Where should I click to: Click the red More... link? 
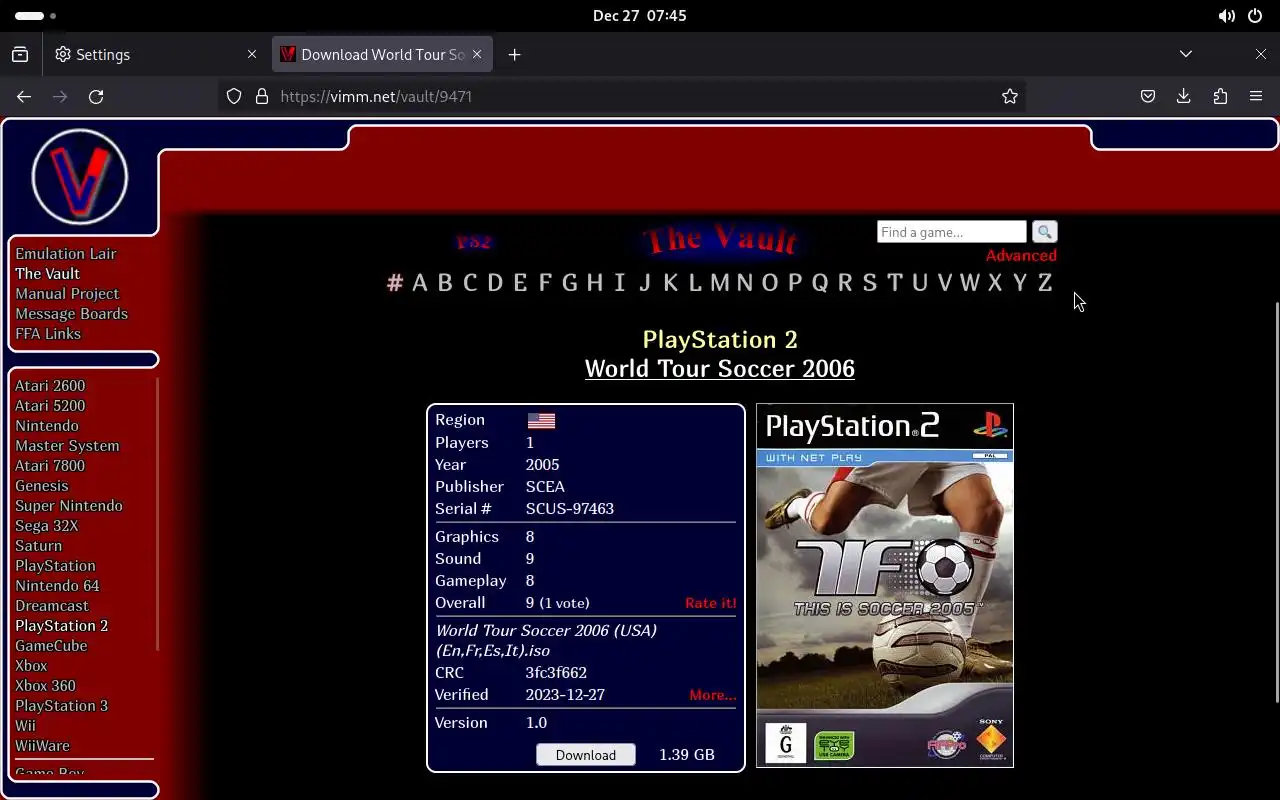(x=713, y=695)
